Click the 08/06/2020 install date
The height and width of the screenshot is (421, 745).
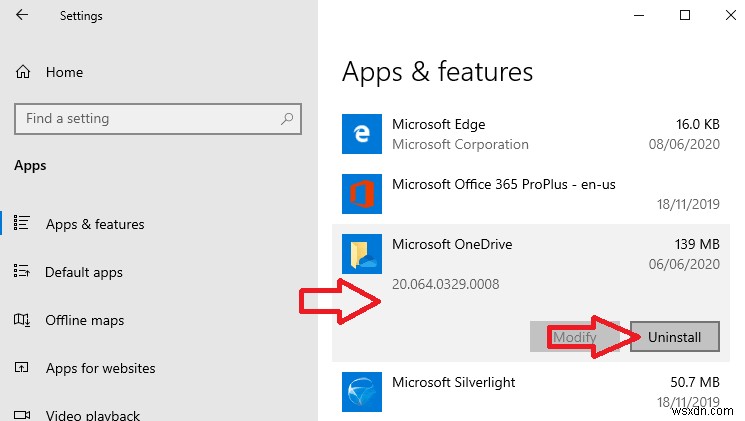pos(684,144)
